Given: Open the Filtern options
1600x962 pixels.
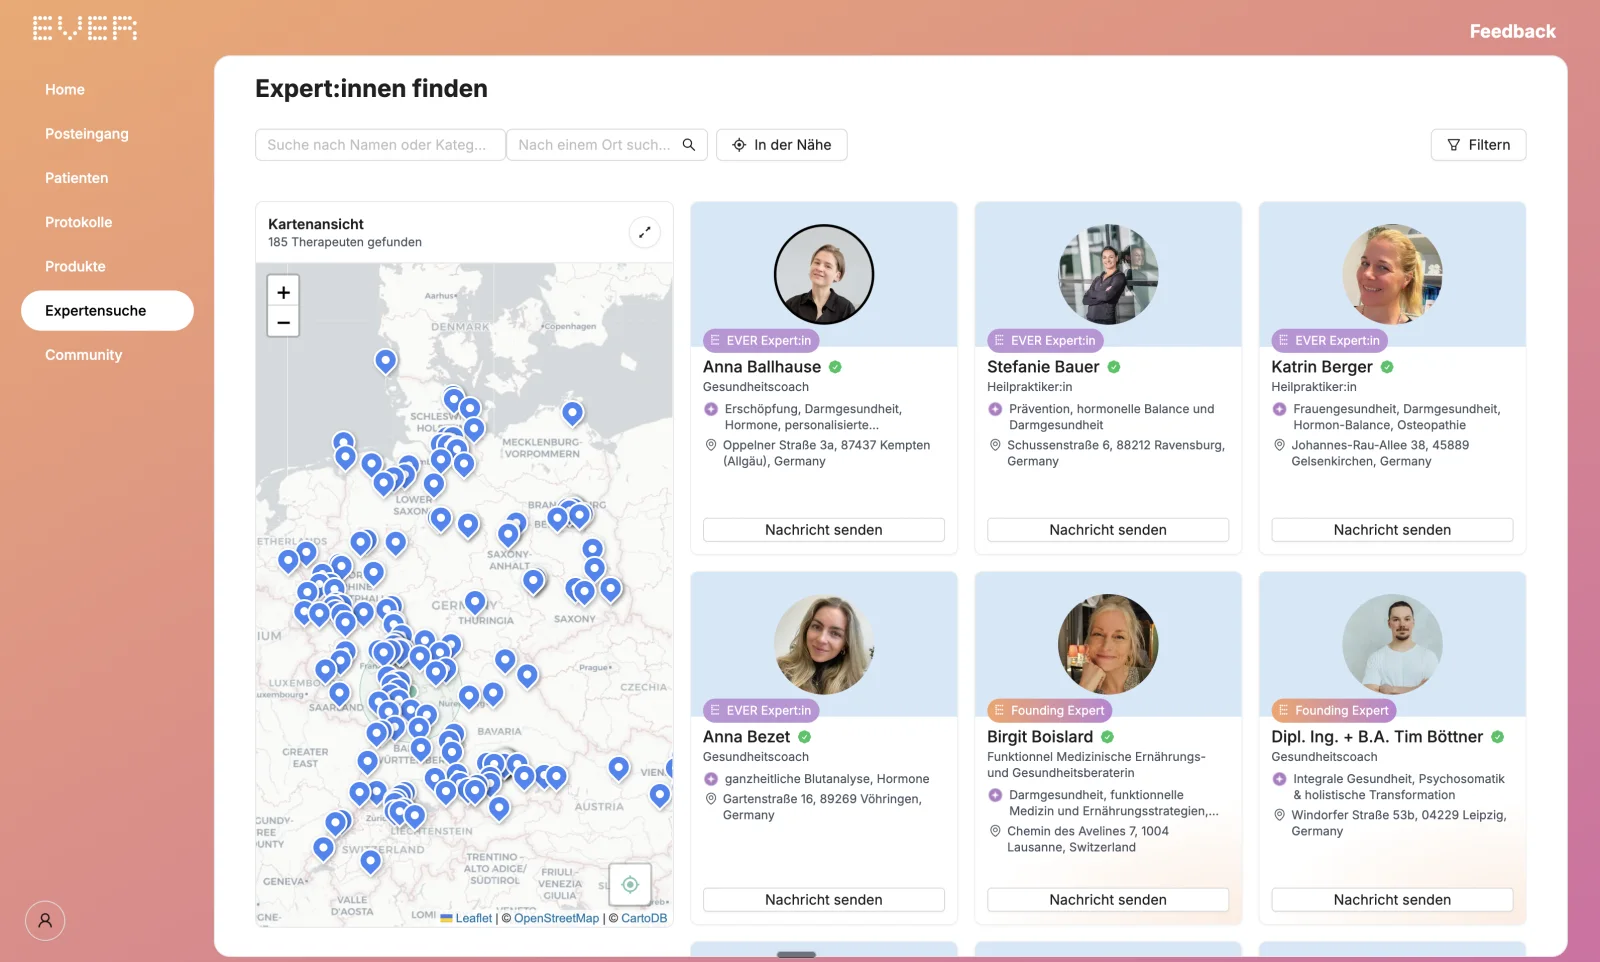Looking at the screenshot, I should 1478,145.
